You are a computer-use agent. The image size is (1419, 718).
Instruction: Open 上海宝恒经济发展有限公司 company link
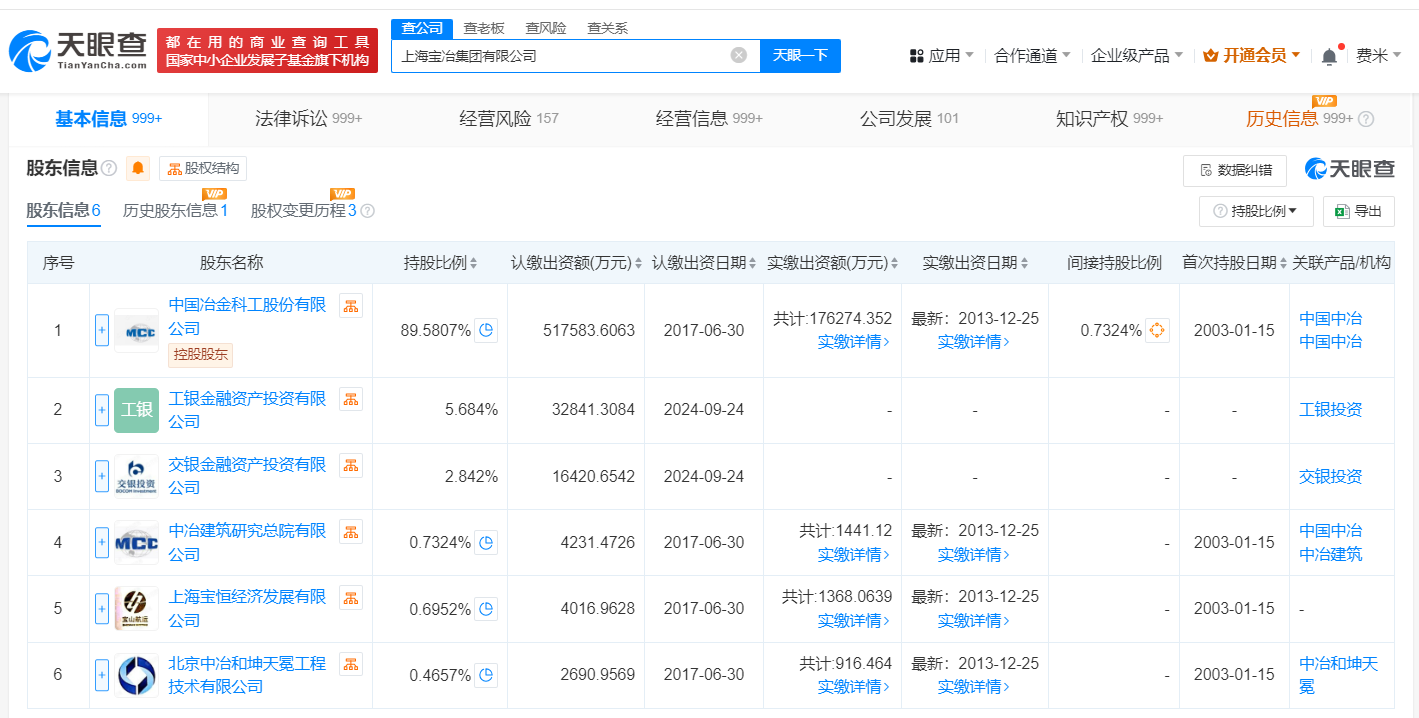[x=247, y=608]
